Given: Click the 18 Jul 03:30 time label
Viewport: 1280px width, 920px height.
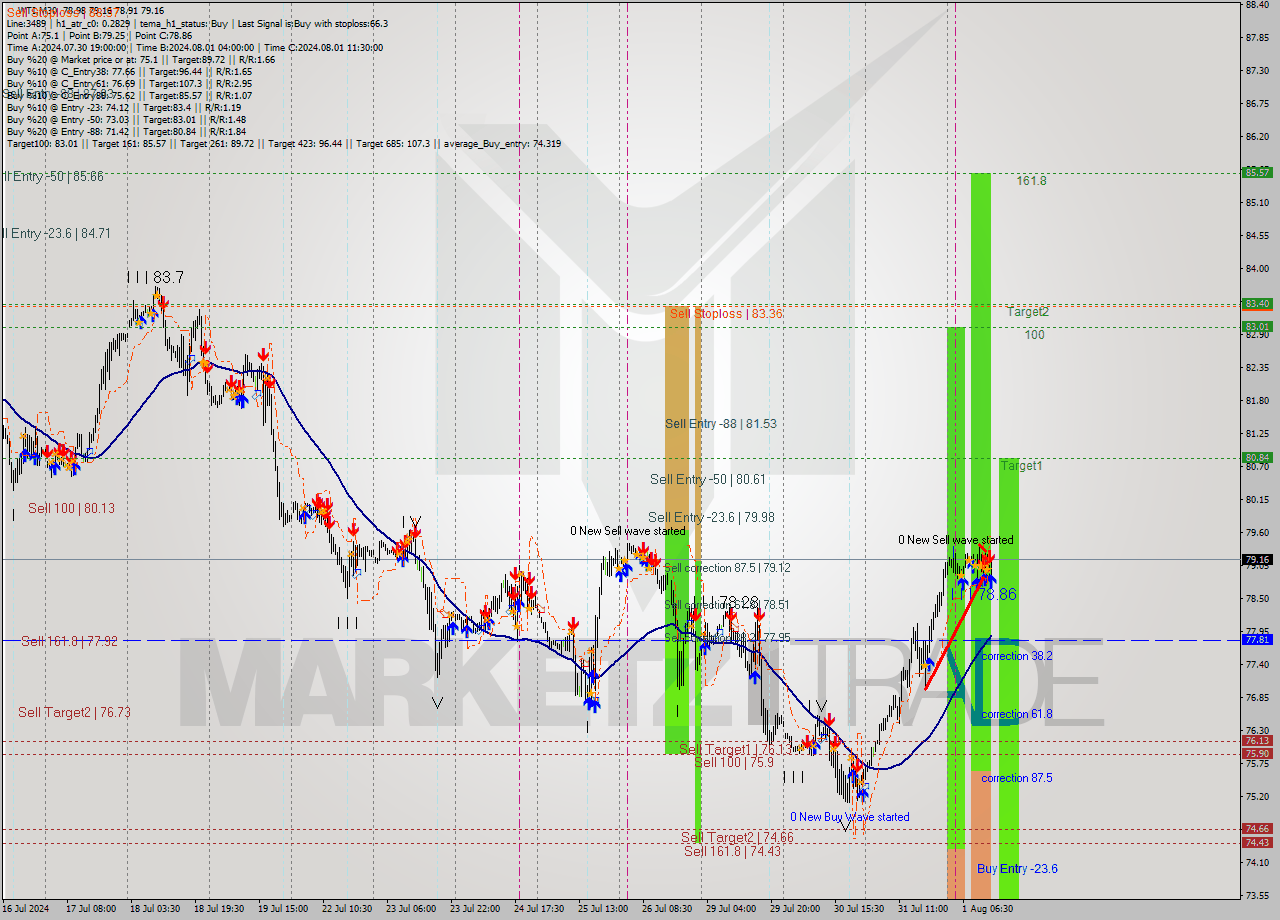Looking at the screenshot, I should coord(153,910).
